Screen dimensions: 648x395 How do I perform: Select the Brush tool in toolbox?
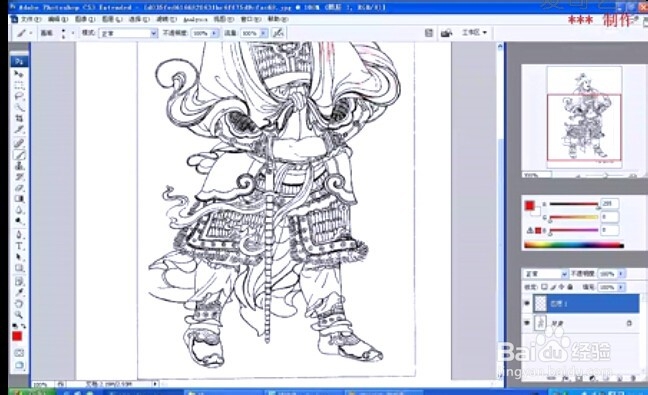[19, 155]
